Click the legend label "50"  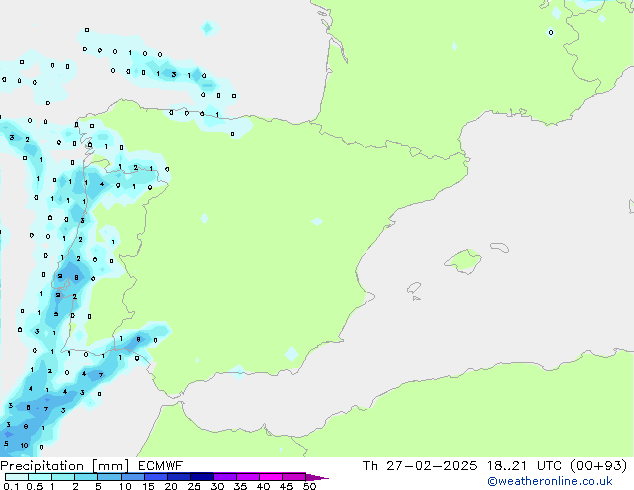pyautogui.click(x=309, y=486)
